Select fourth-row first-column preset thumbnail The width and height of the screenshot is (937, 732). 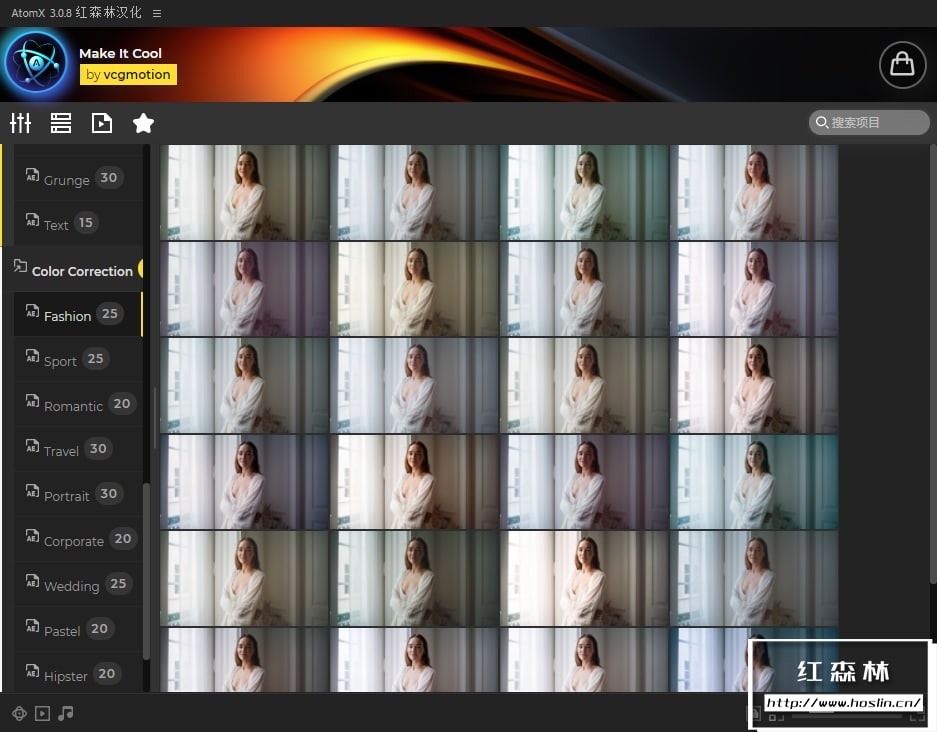tap(244, 482)
